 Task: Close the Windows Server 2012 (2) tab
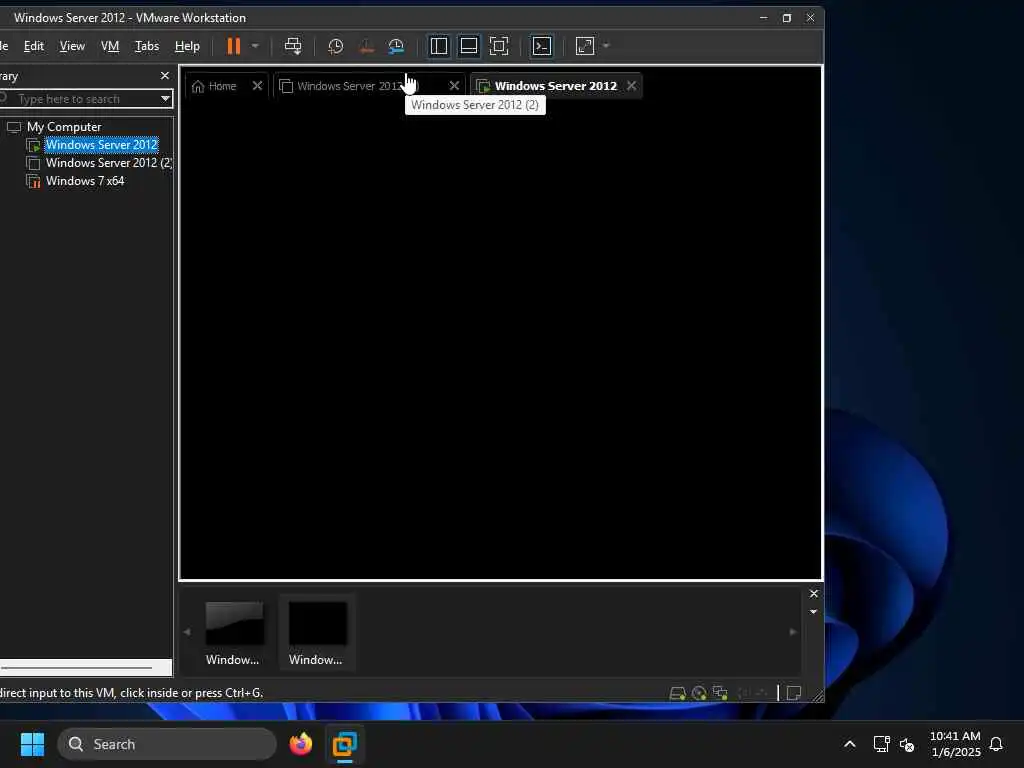pos(455,86)
